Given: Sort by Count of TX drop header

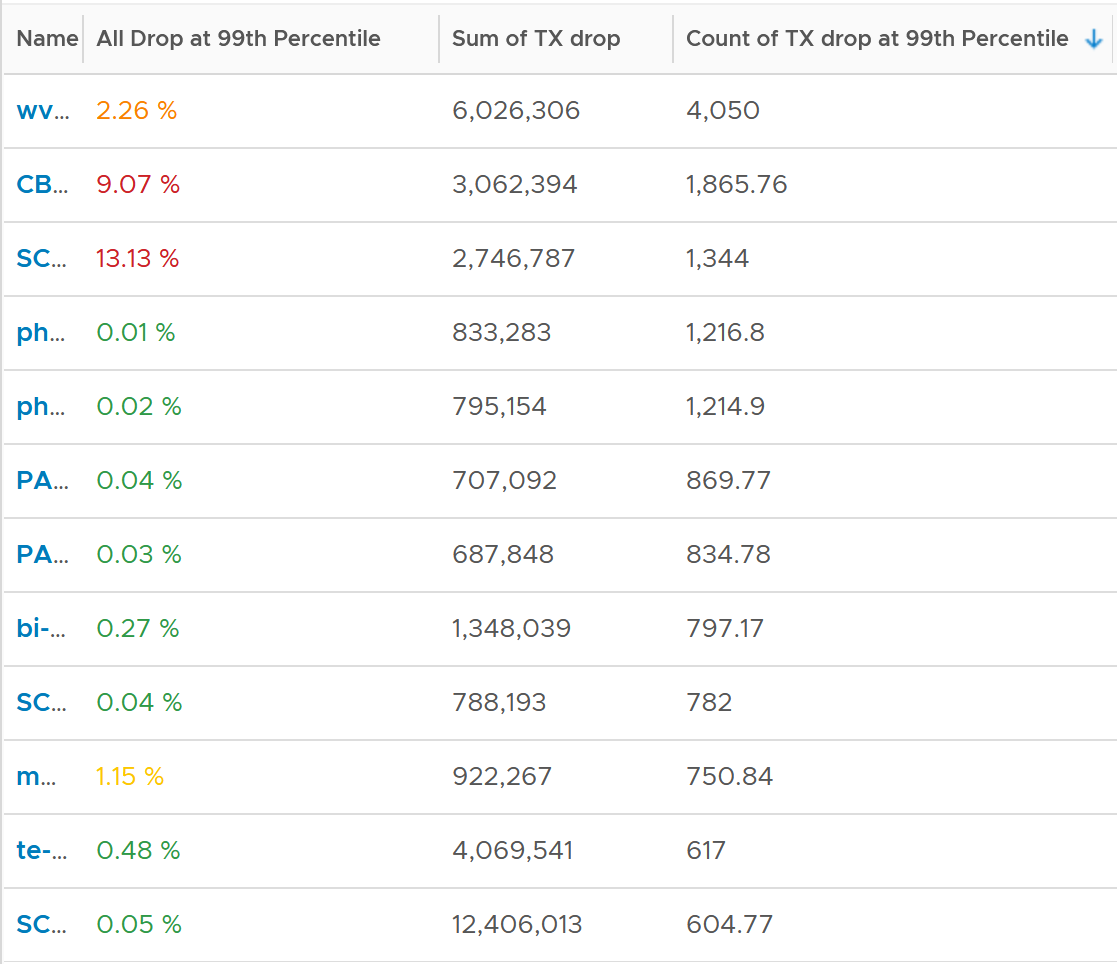Looking at the screenshot, I should click(877, 38).
